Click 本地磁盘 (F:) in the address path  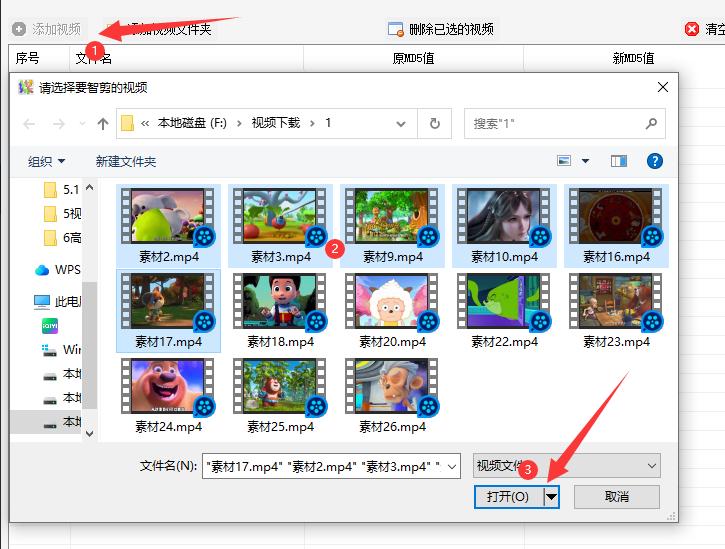[x=192, y=123]
